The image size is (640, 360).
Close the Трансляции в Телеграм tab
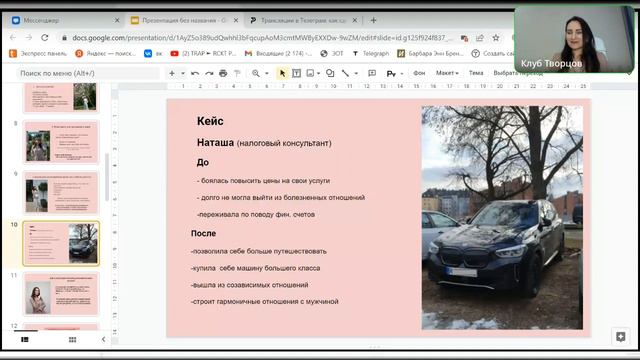tap(355, 20)
